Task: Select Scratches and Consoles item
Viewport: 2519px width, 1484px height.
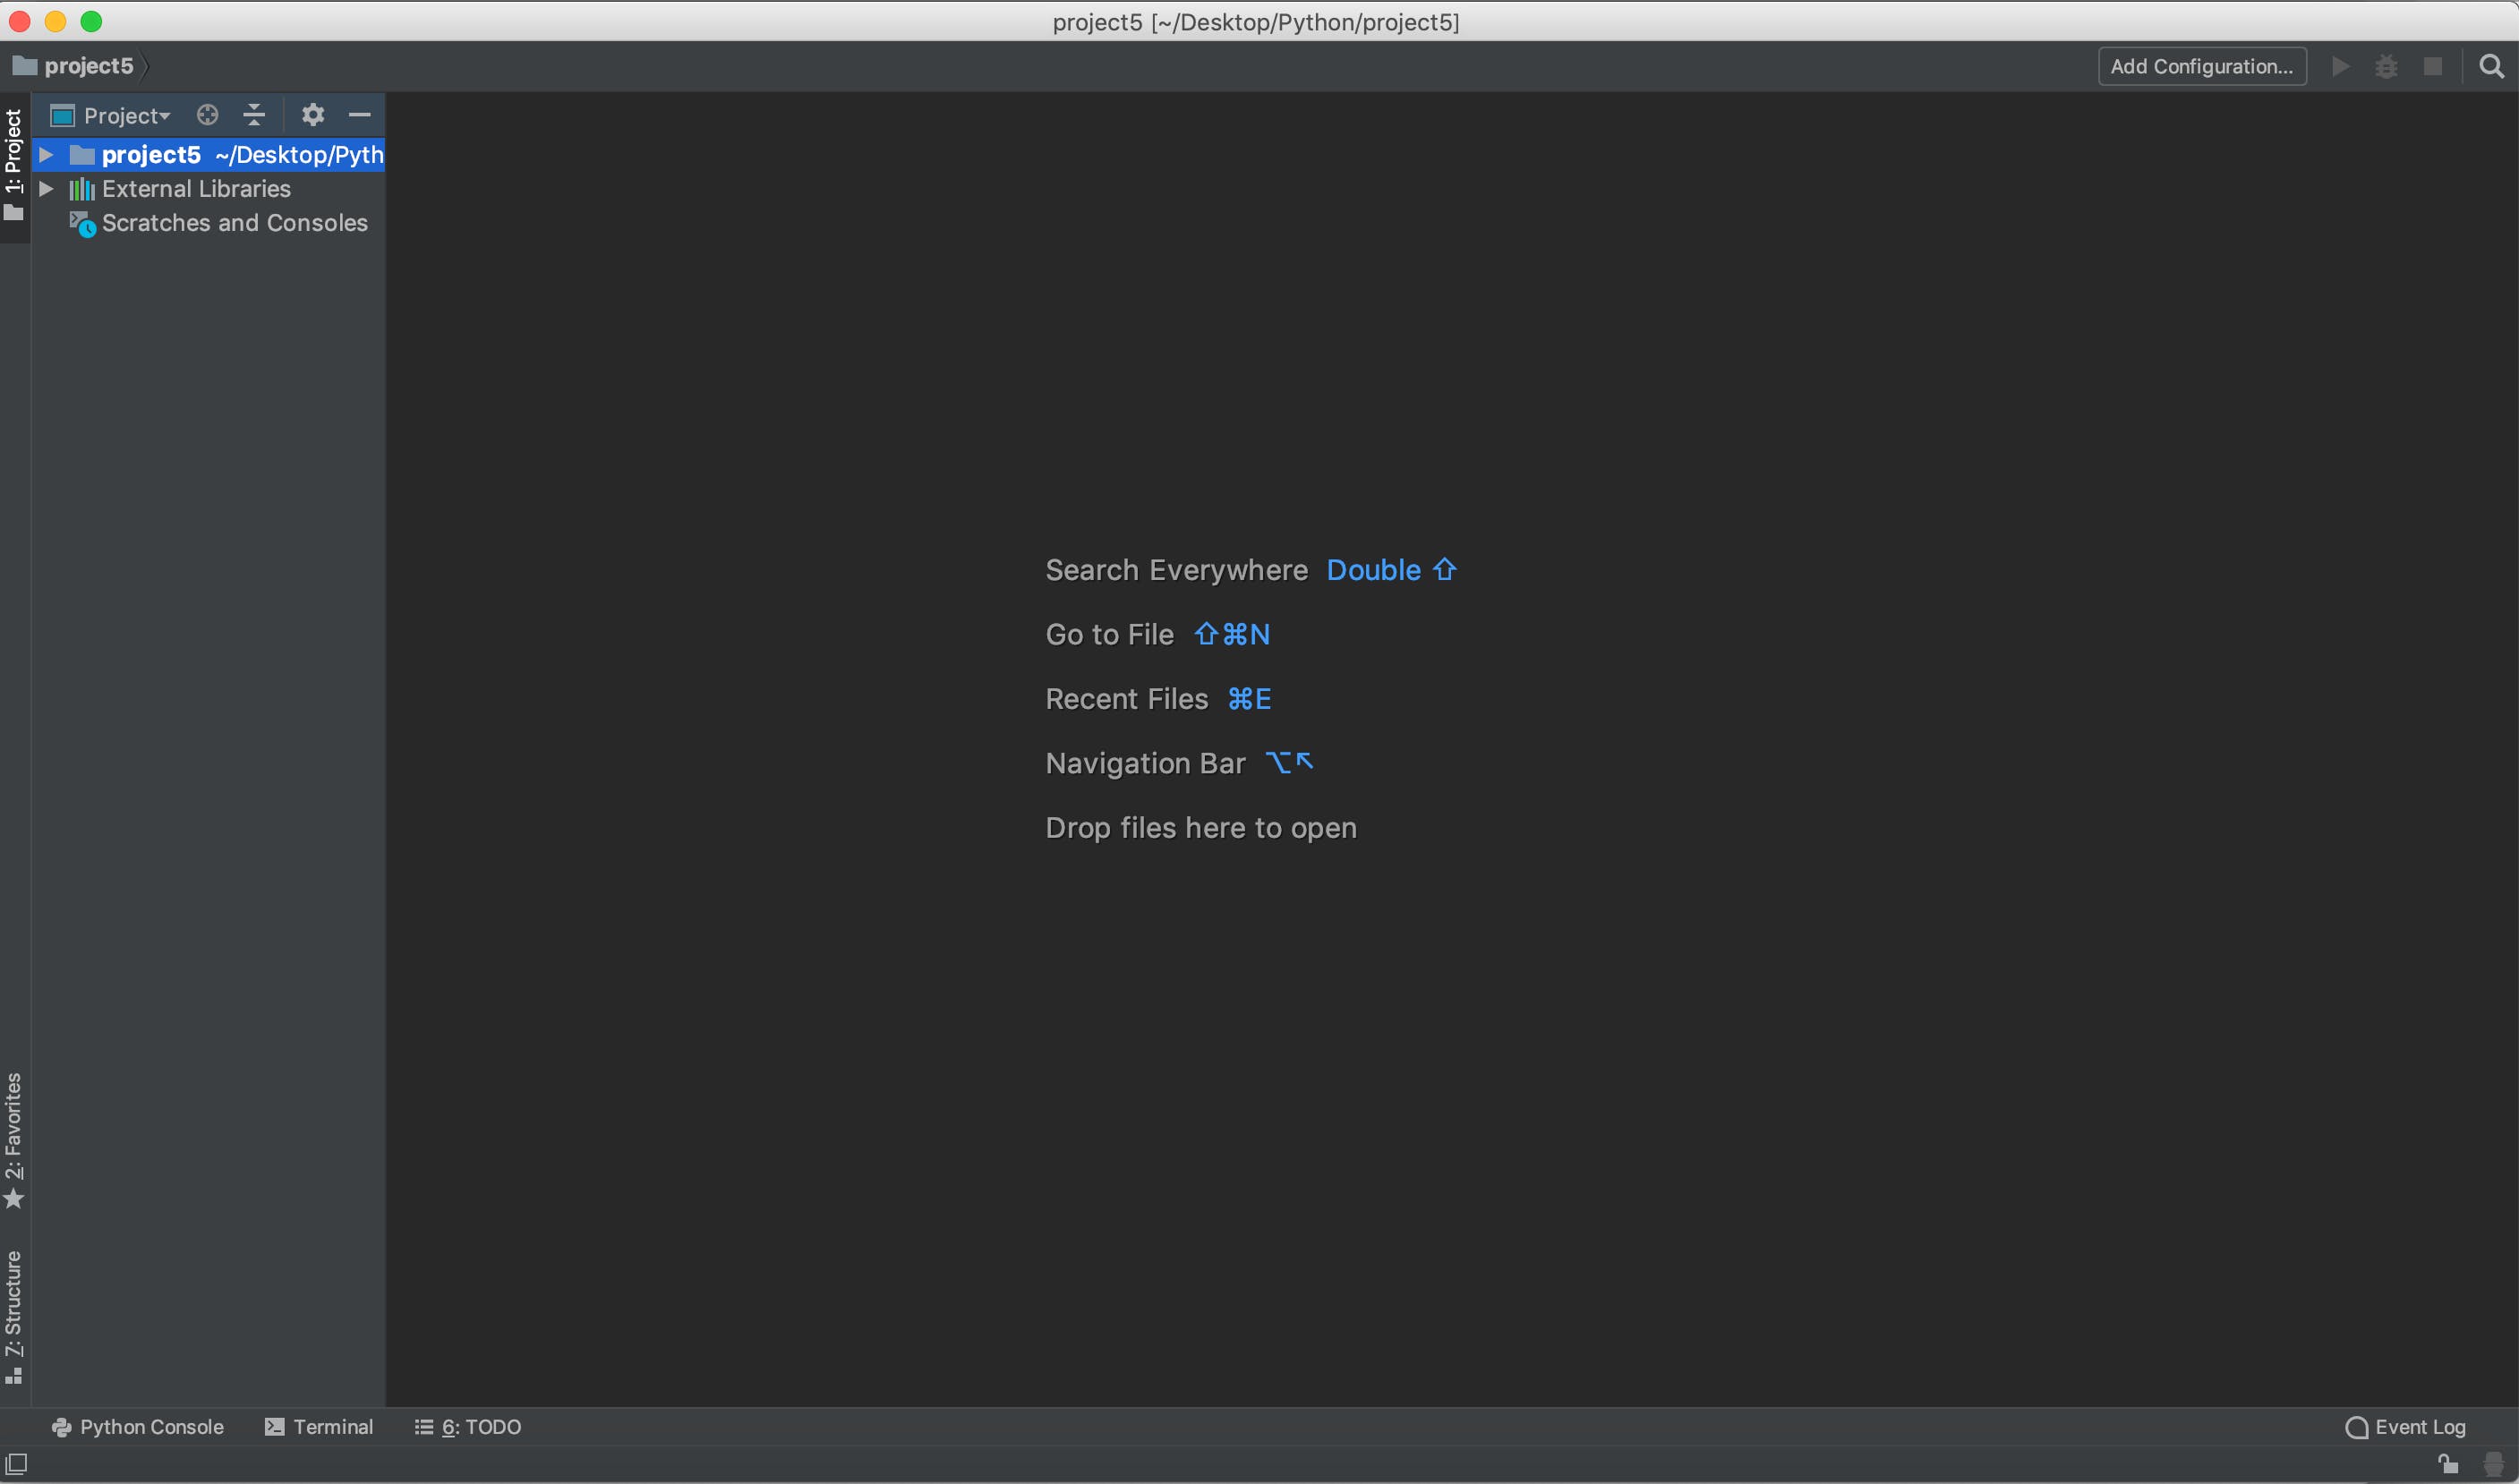Action: (x=234, y=223)
